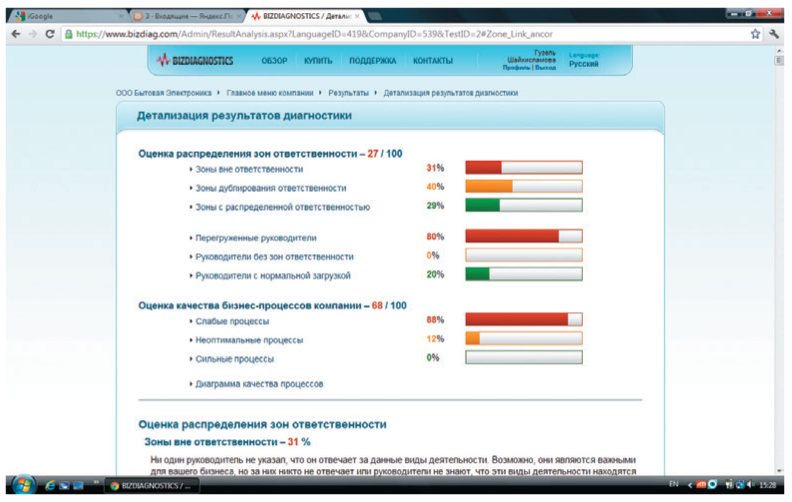The image size is (792, 502).
Task: Open Диаграмма качества процессов link
Action: pyautogui.click(x=258, y=384)
